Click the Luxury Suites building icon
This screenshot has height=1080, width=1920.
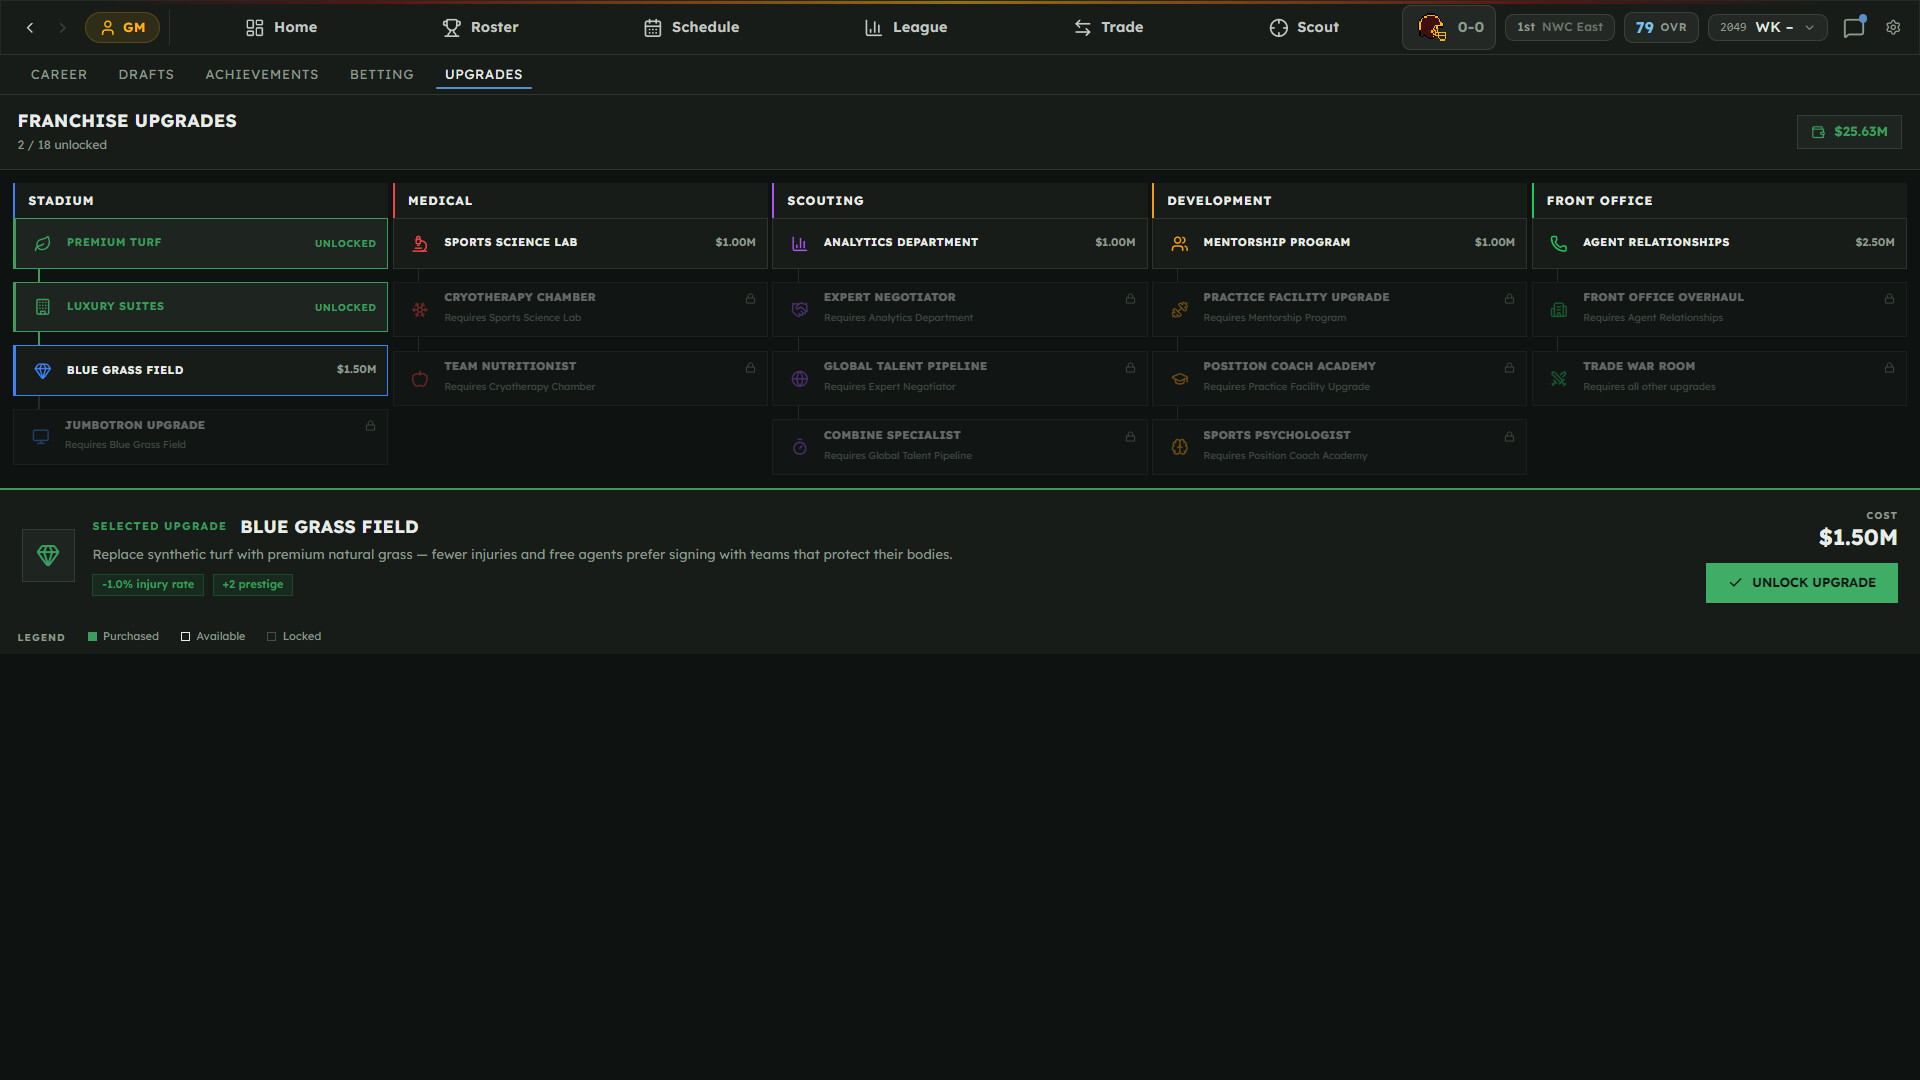(42, 307)
